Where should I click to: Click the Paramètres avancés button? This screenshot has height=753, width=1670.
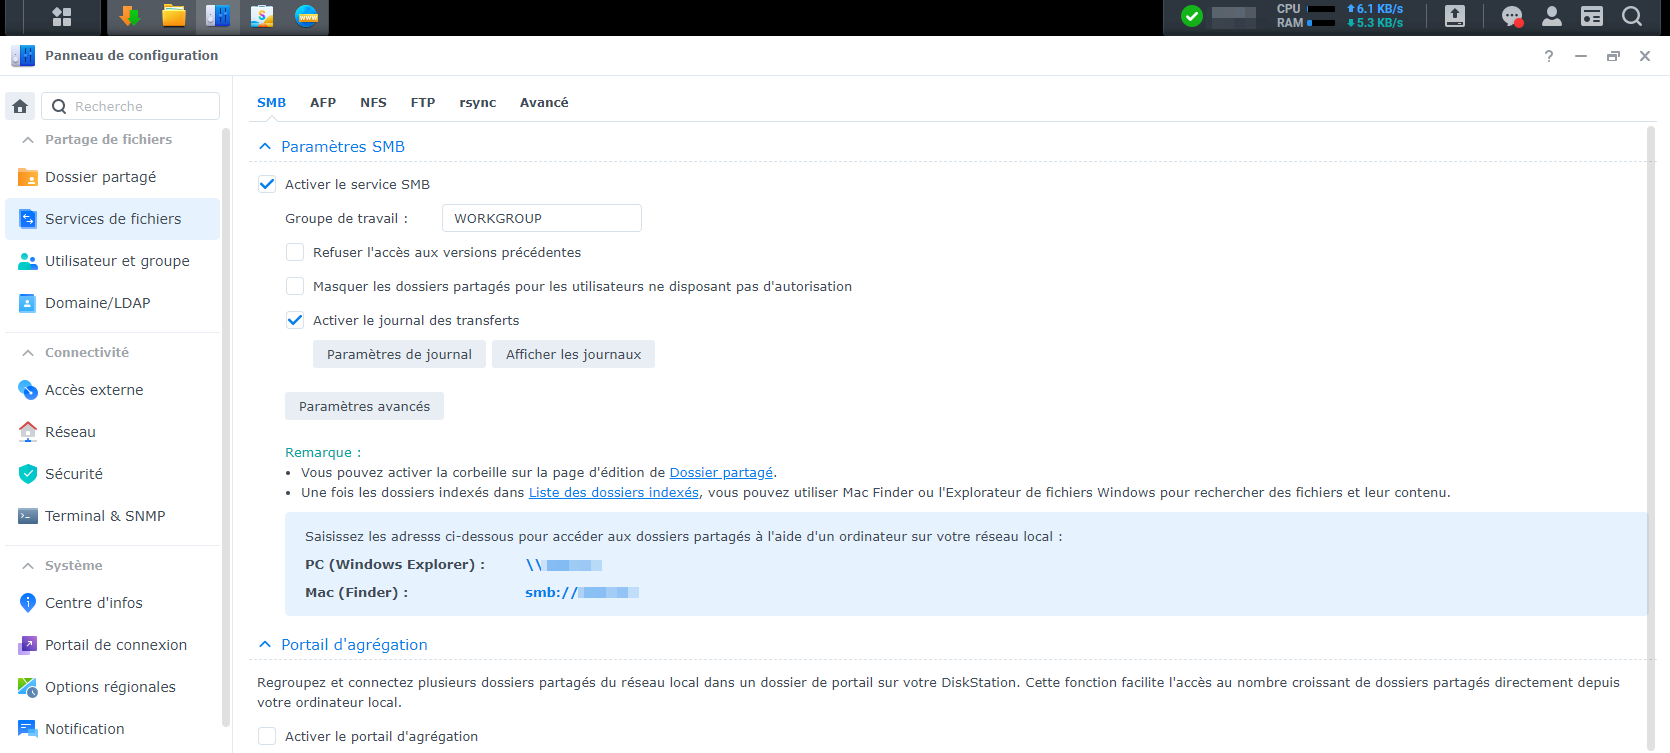tap(364, 406)
